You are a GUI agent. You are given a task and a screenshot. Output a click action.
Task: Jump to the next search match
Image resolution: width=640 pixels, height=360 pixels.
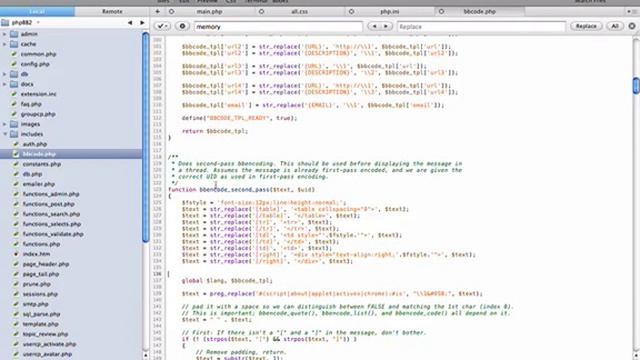(x=385, y=26)
